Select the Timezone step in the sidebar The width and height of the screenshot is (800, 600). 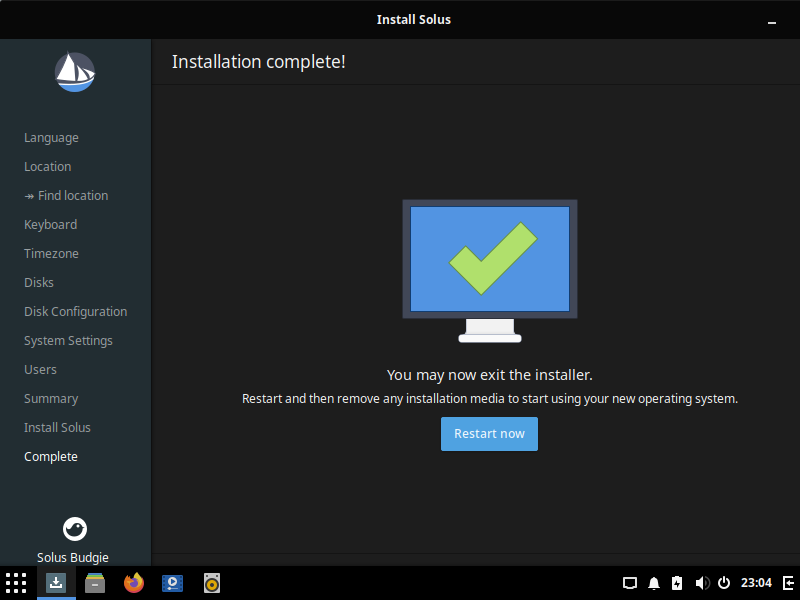(51, 254)
